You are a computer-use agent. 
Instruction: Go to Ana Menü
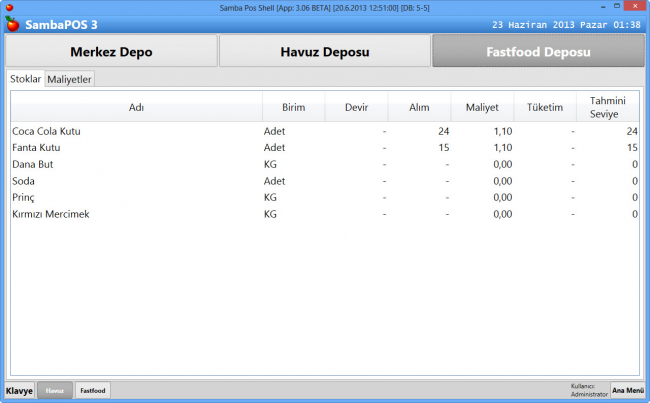627,391
